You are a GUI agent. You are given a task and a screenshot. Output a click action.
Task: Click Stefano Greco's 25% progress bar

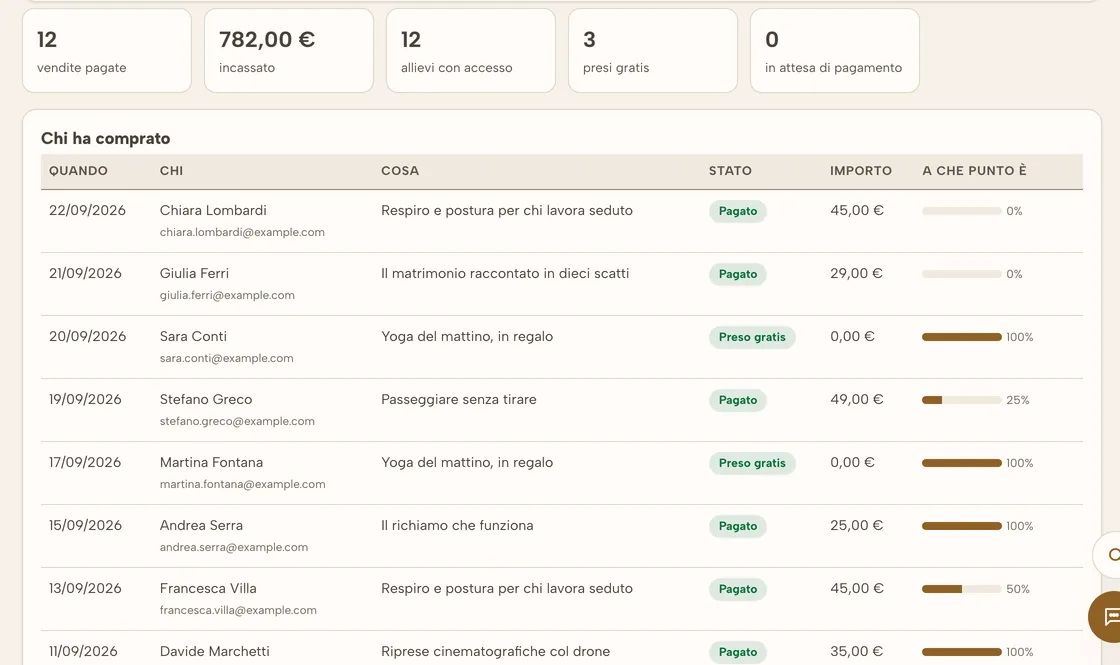click(x=961, y=400)
